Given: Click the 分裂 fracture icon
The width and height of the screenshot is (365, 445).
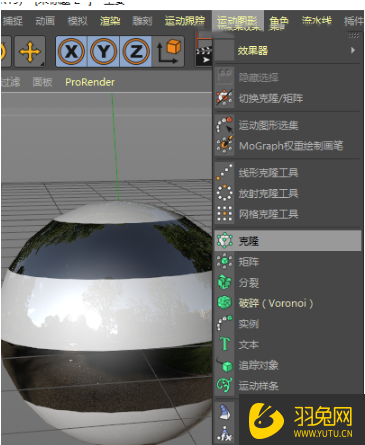Looking at the screenshot, I should (225, 282).
